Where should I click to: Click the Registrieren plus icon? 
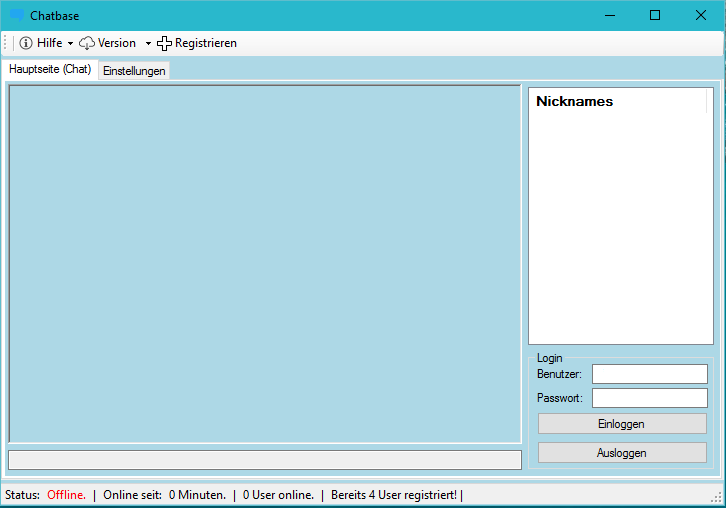[165, 43]
